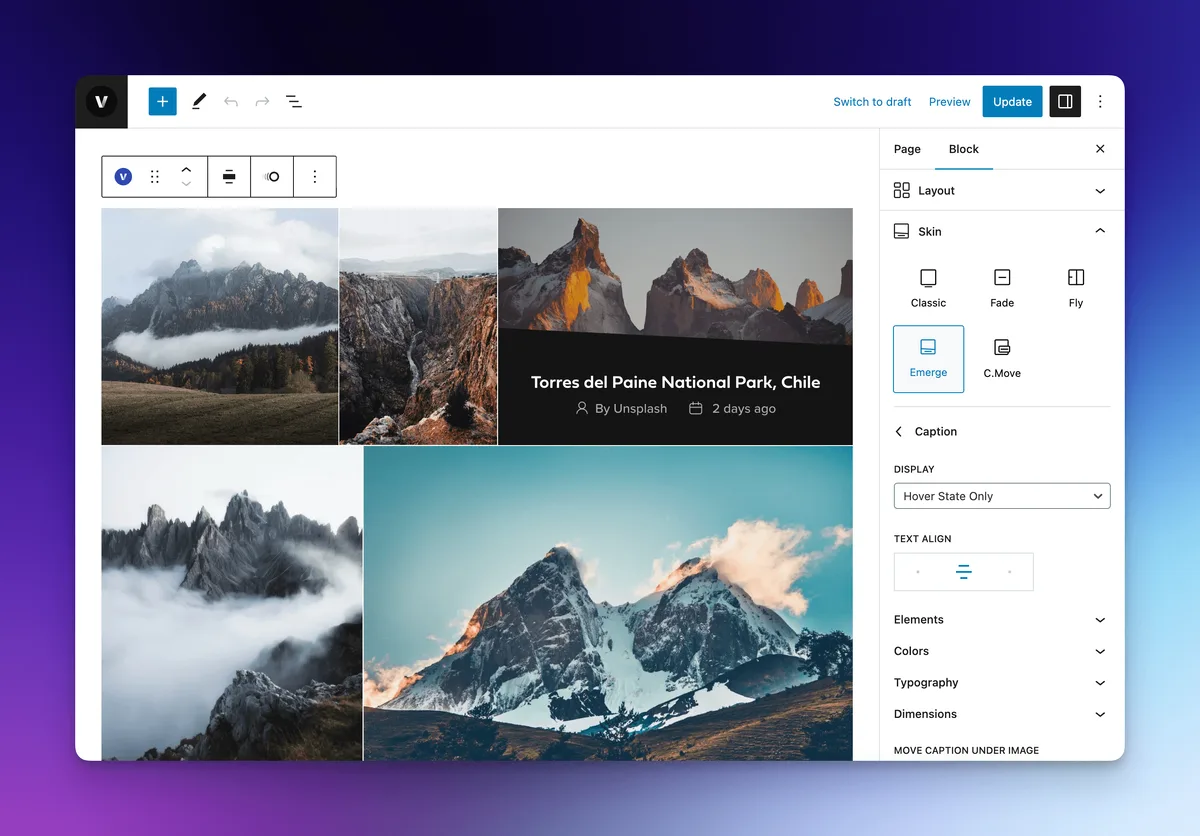Close the settings sidebar
Screen dimensions: 1200x836
[1100, 149]
